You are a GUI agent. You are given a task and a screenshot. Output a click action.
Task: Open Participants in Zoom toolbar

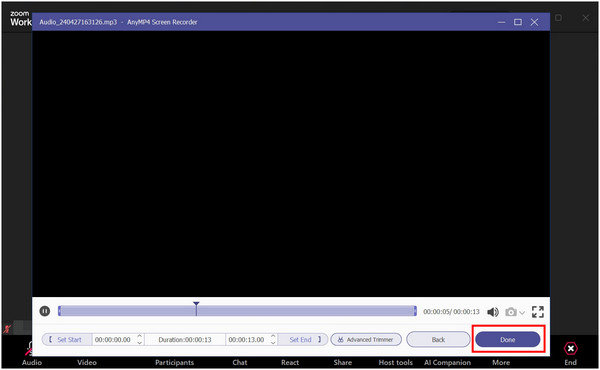pos(174,362)
